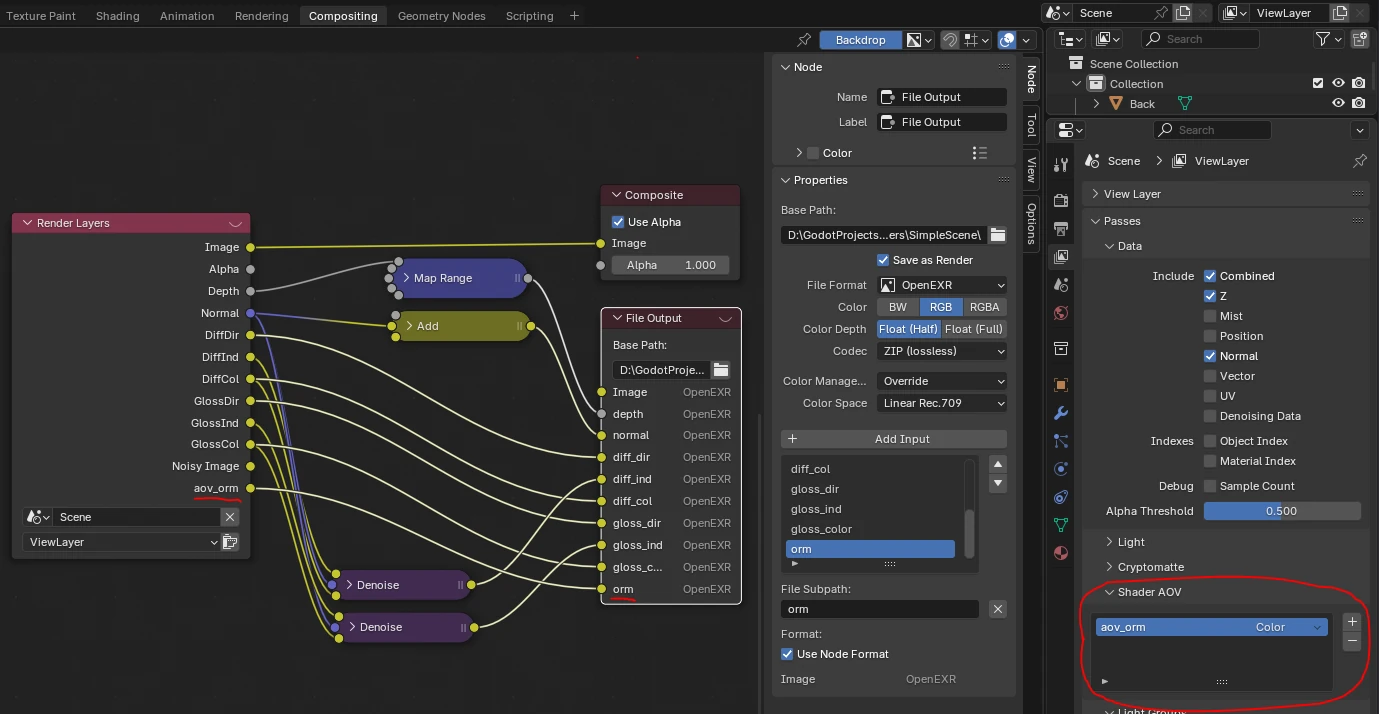The image size is (1379, 714).
Task: Open the File Format dropdown showing OpenEXR
Action: [941, 284]
